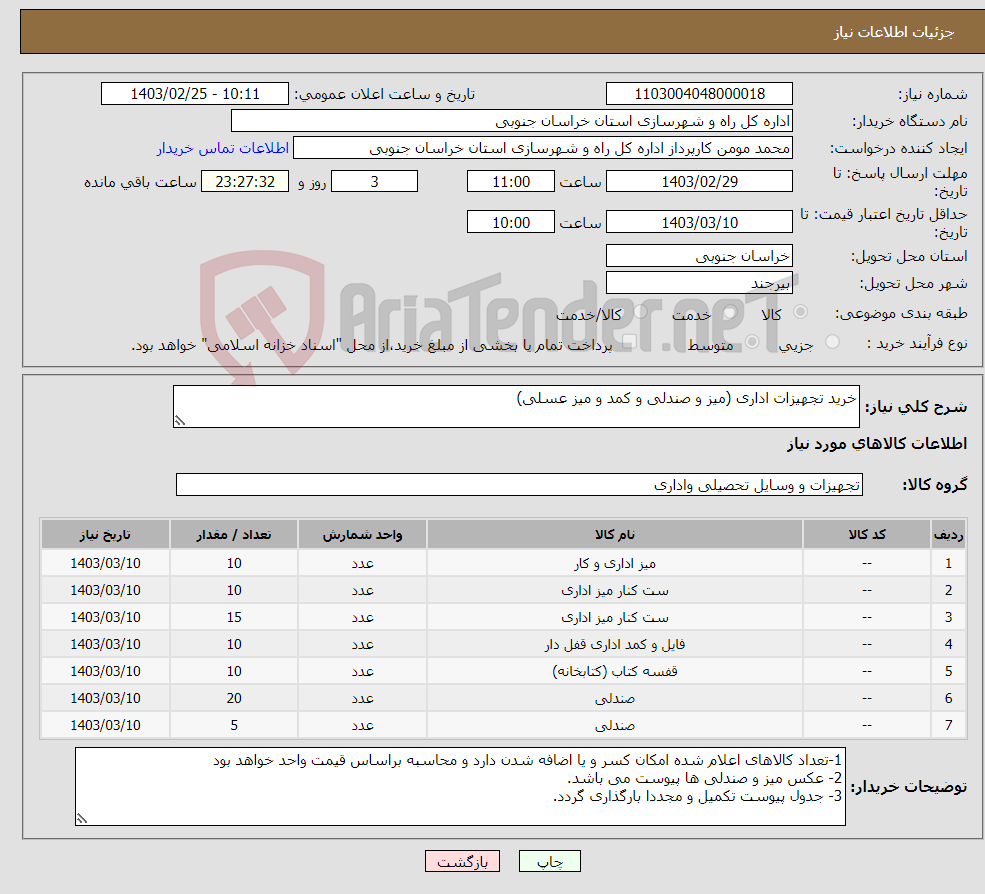
Task: Click unit عدد in row 4
Action: point(362,645)
